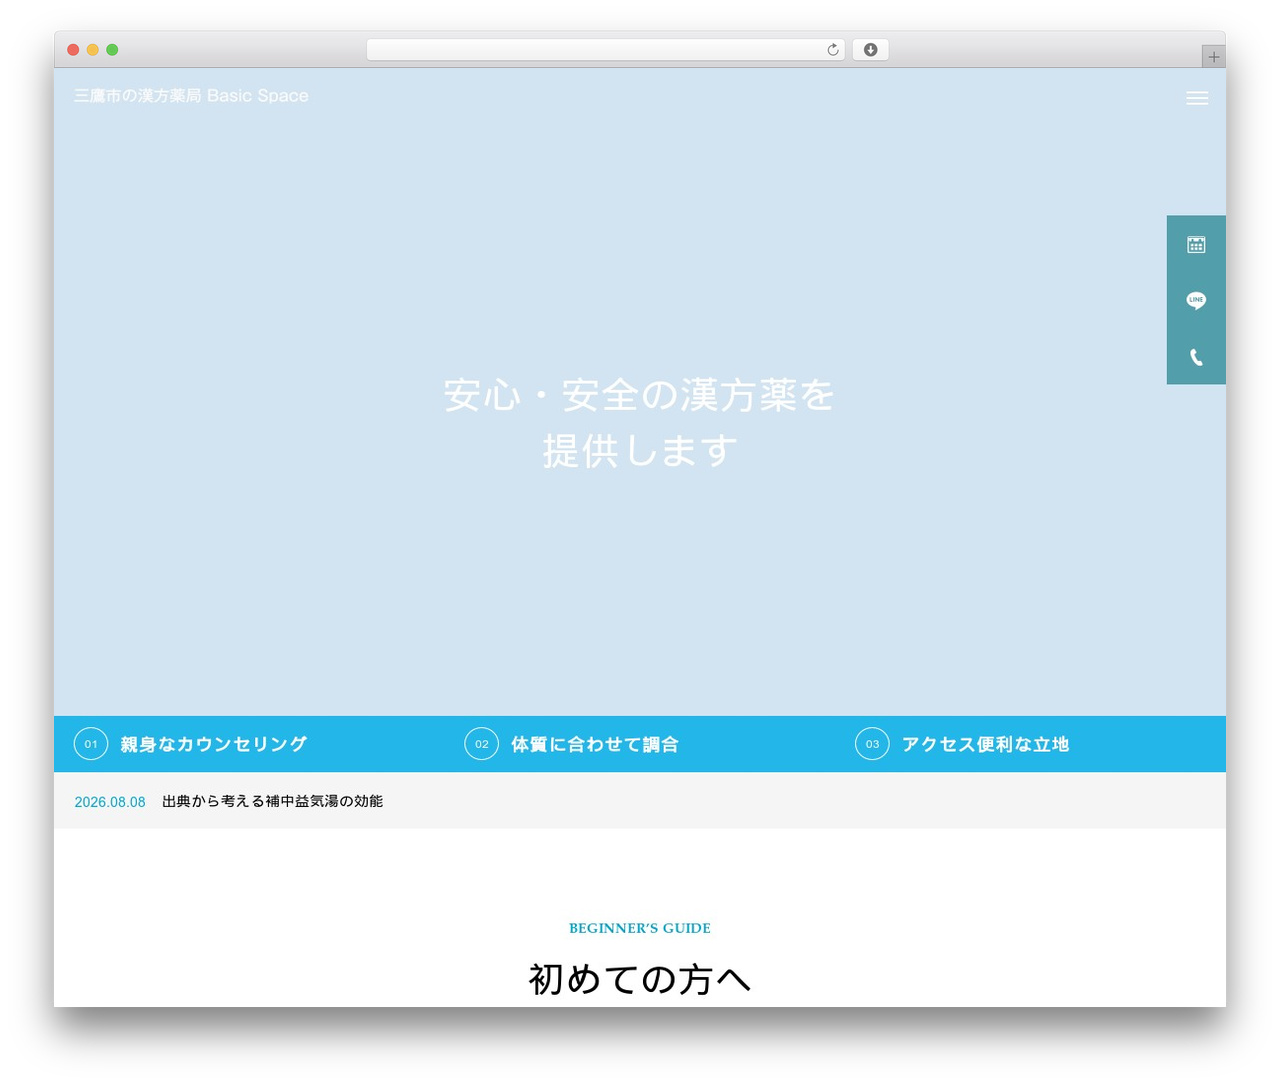Select 親身なカウンセリング feature link
The image size is (1280, 1084).
pos(213,744)
